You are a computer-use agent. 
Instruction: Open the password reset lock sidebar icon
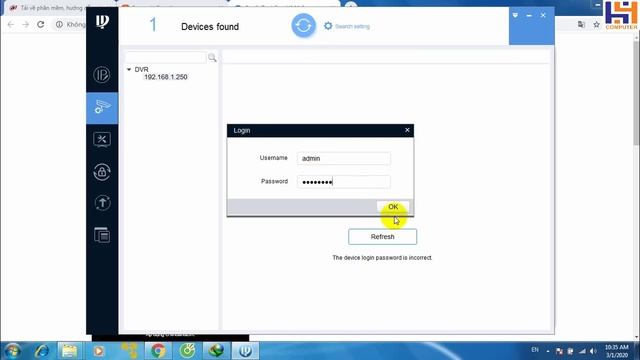(102, 172)
